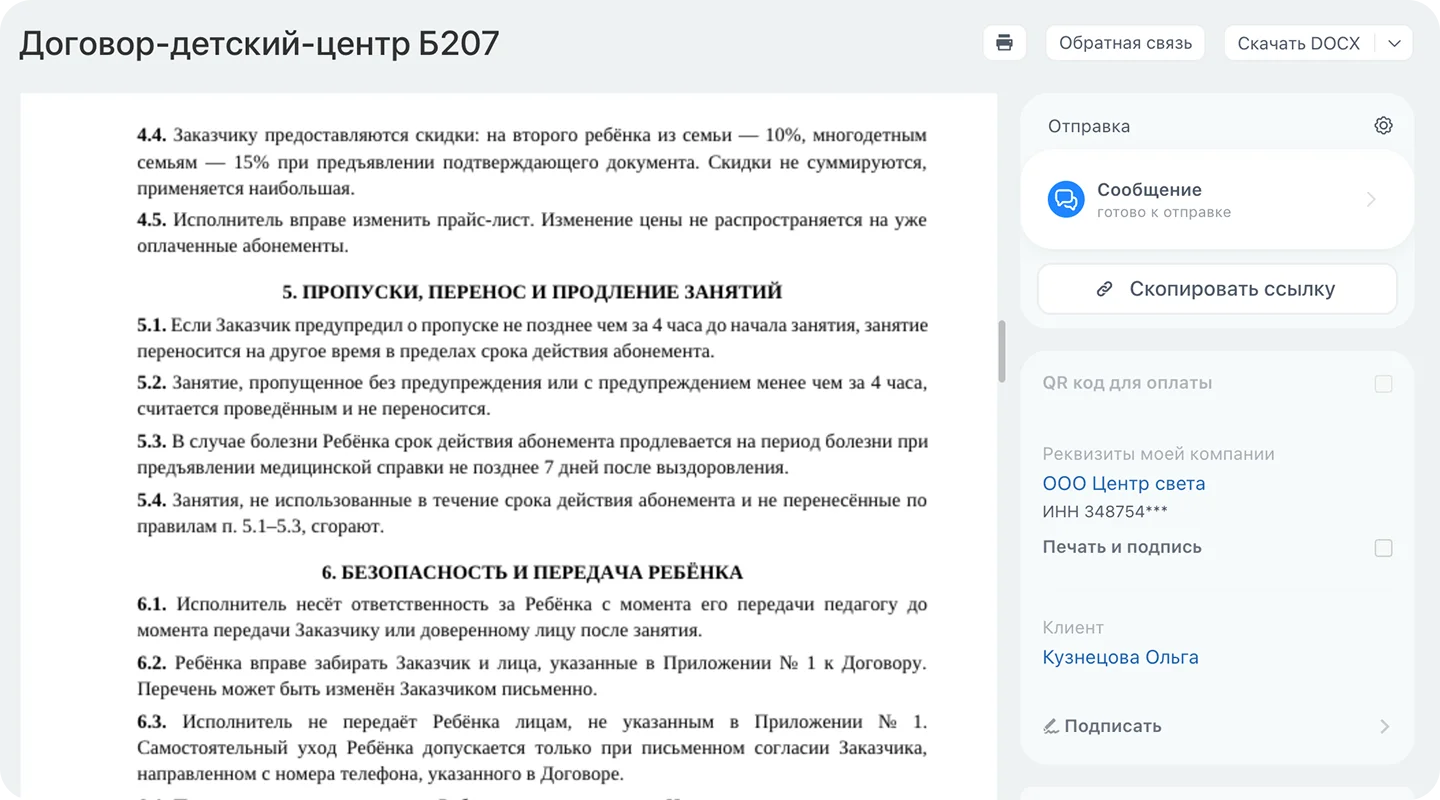Expand download format dropdown arrow
This screenshot has width=1440, height=800.
[x=1394, y=43]
